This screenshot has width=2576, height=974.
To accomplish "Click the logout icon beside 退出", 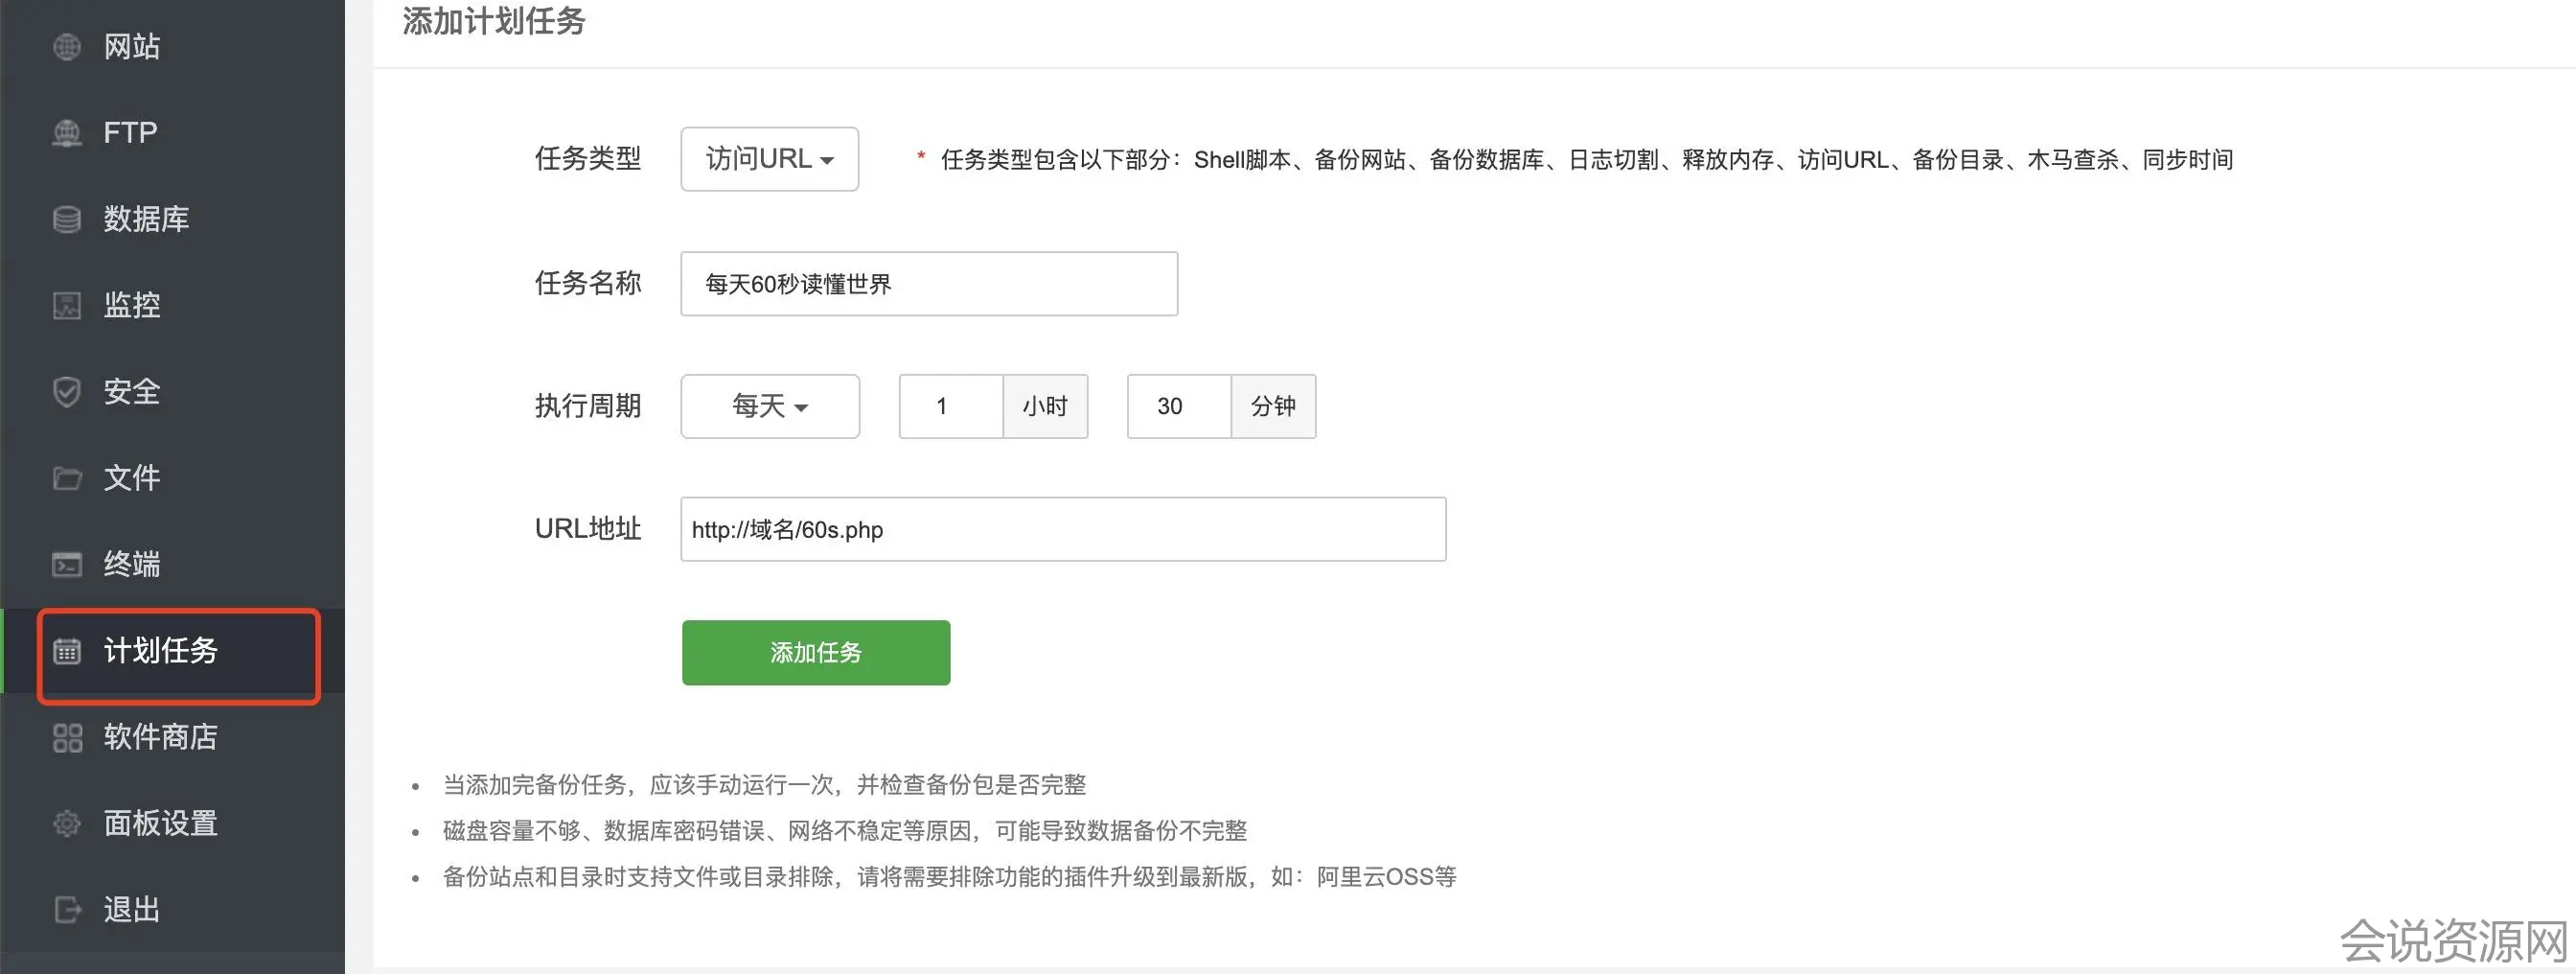I will [x=67, y=910].
